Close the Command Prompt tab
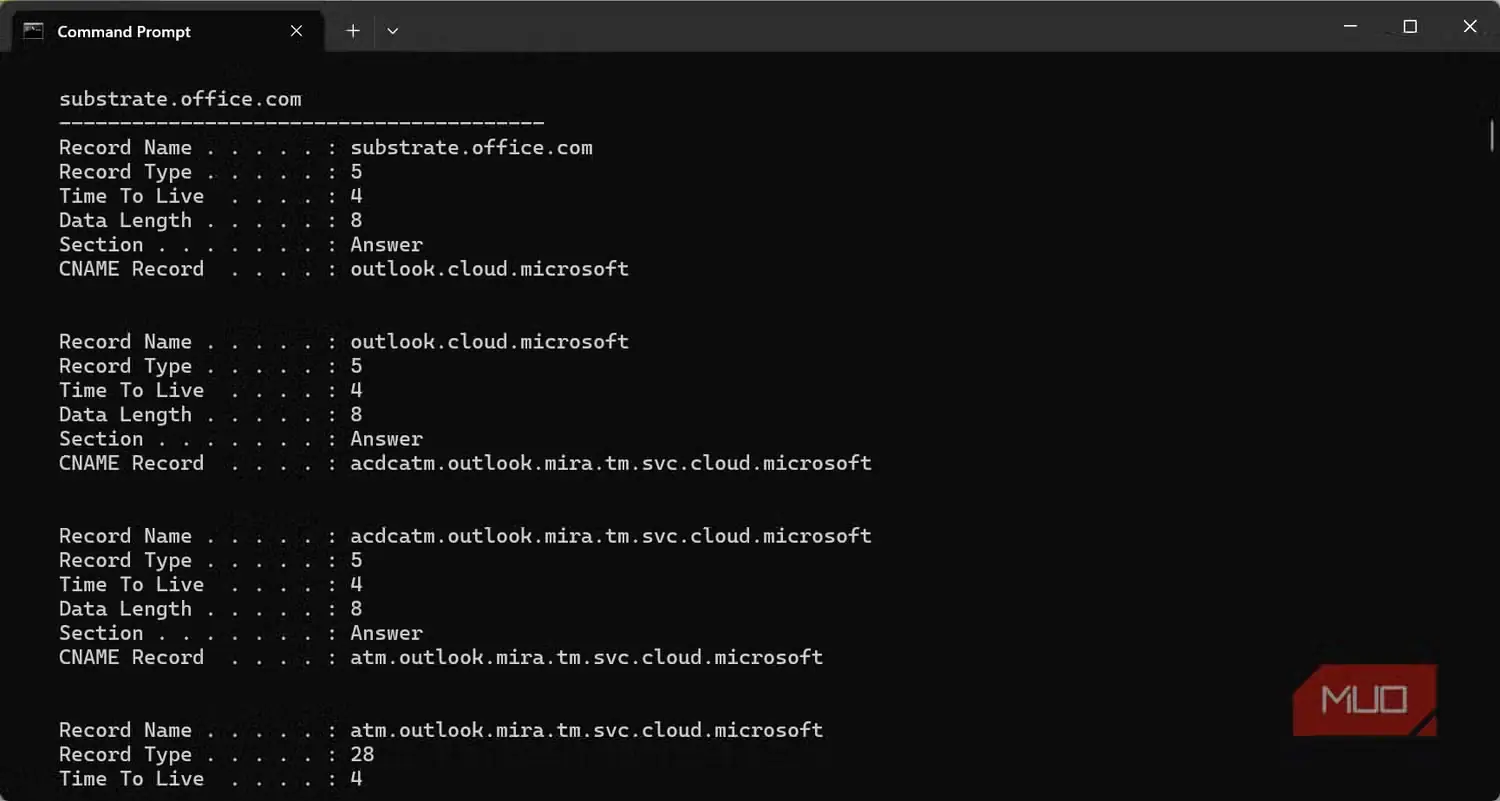Screen dimensions: 1500x801 (x=296, y=31)
